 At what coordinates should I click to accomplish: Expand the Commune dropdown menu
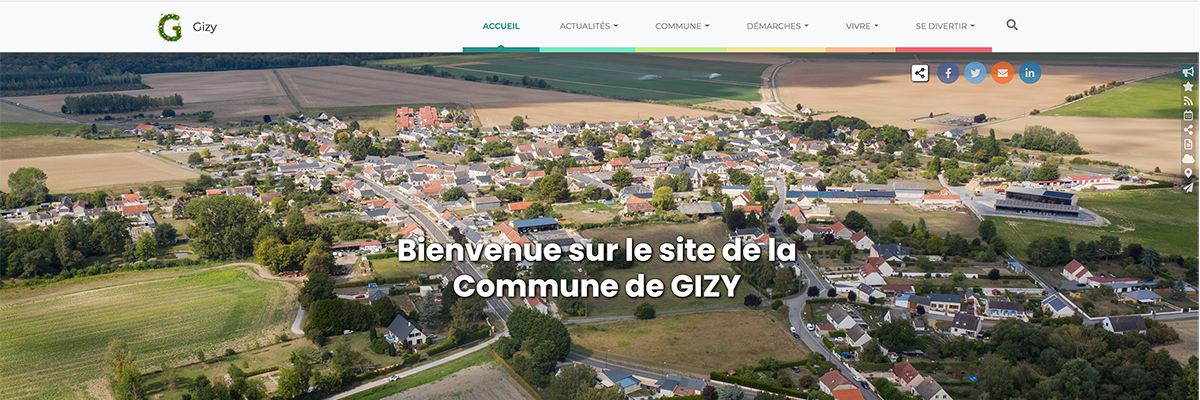click(x=682, y=26)
